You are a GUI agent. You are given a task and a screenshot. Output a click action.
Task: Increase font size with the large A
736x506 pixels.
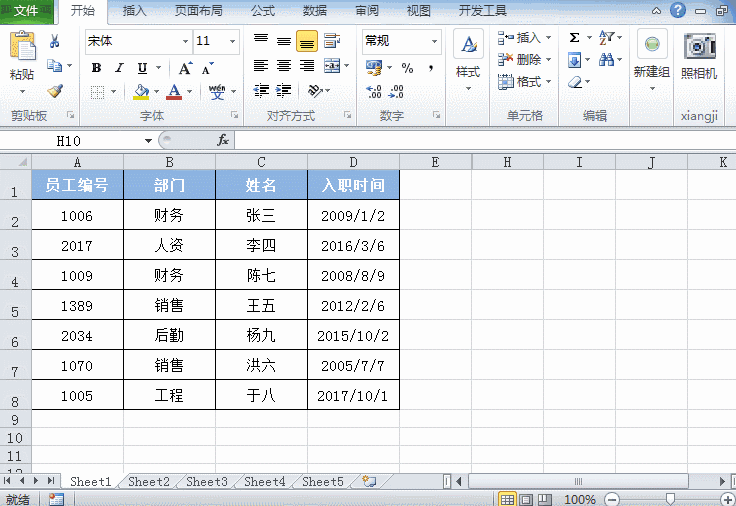[x=185, y=69]
